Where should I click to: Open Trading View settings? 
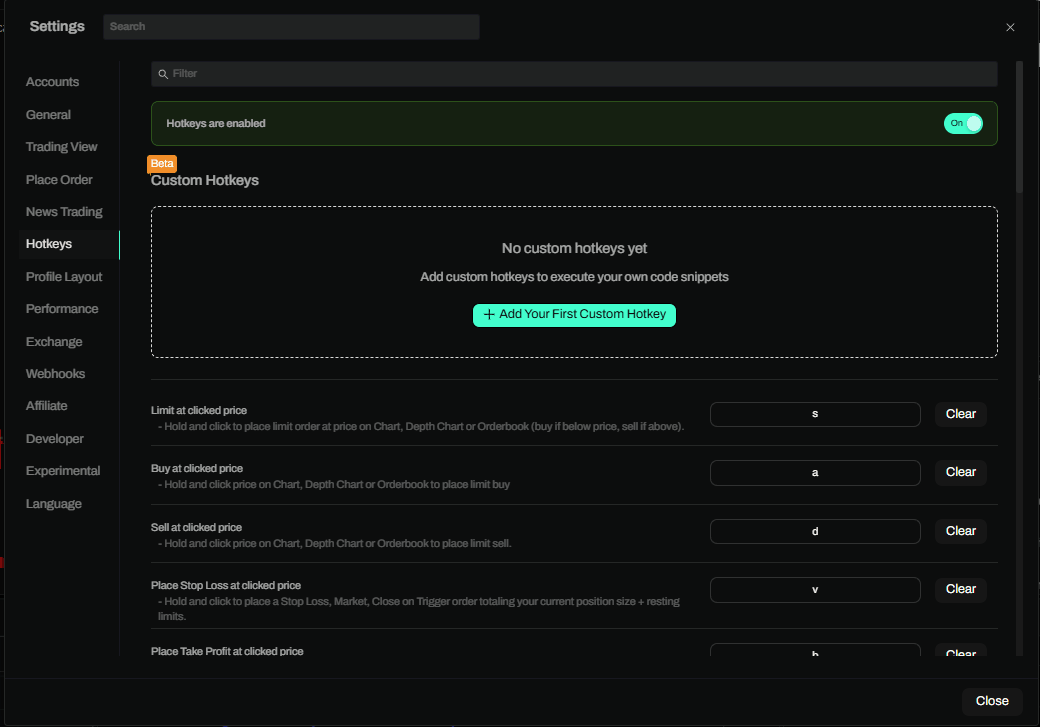[x=61, y=147]
